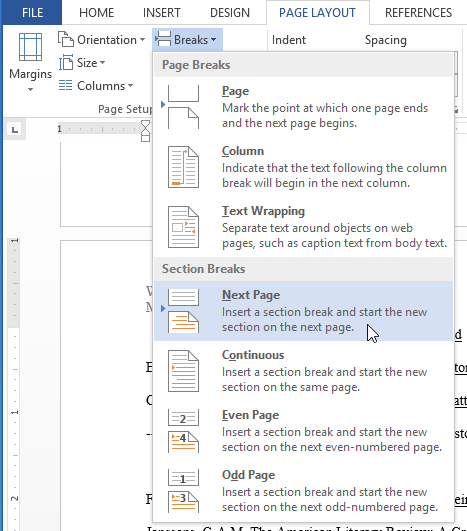Click the Page Setup group label
This screenshot has height=531, width=467.
125,109
